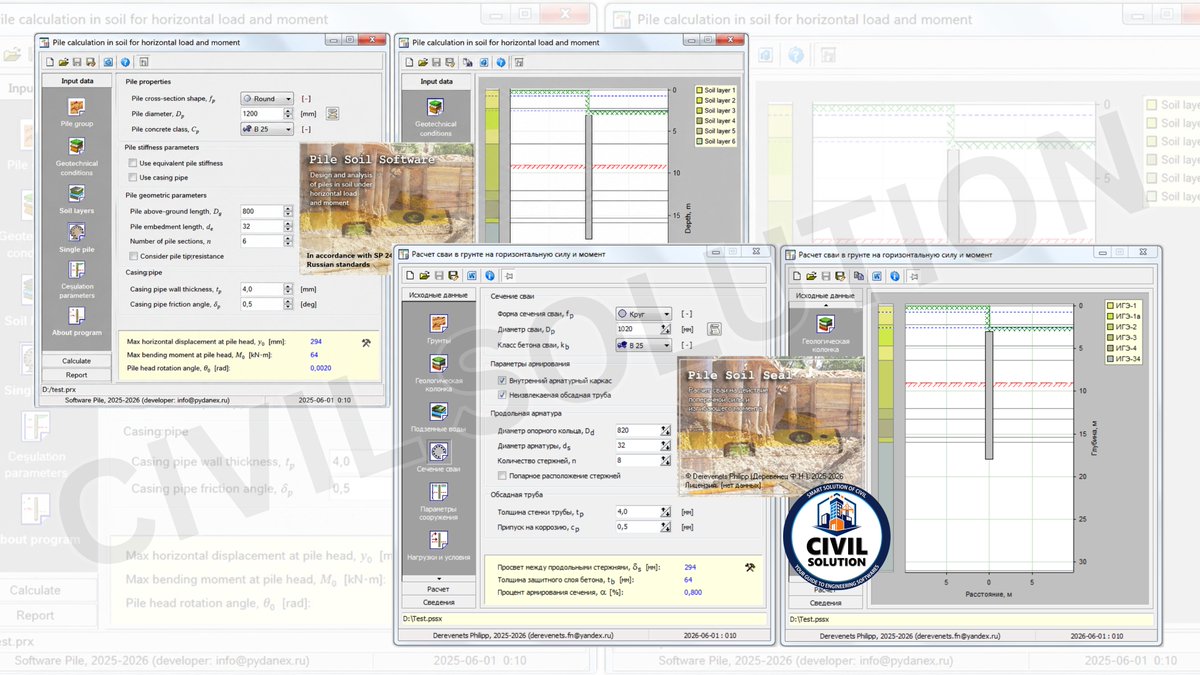Click New file icon in English input window
Viewport: 1200px width, 675px height.
click(49, 61)
